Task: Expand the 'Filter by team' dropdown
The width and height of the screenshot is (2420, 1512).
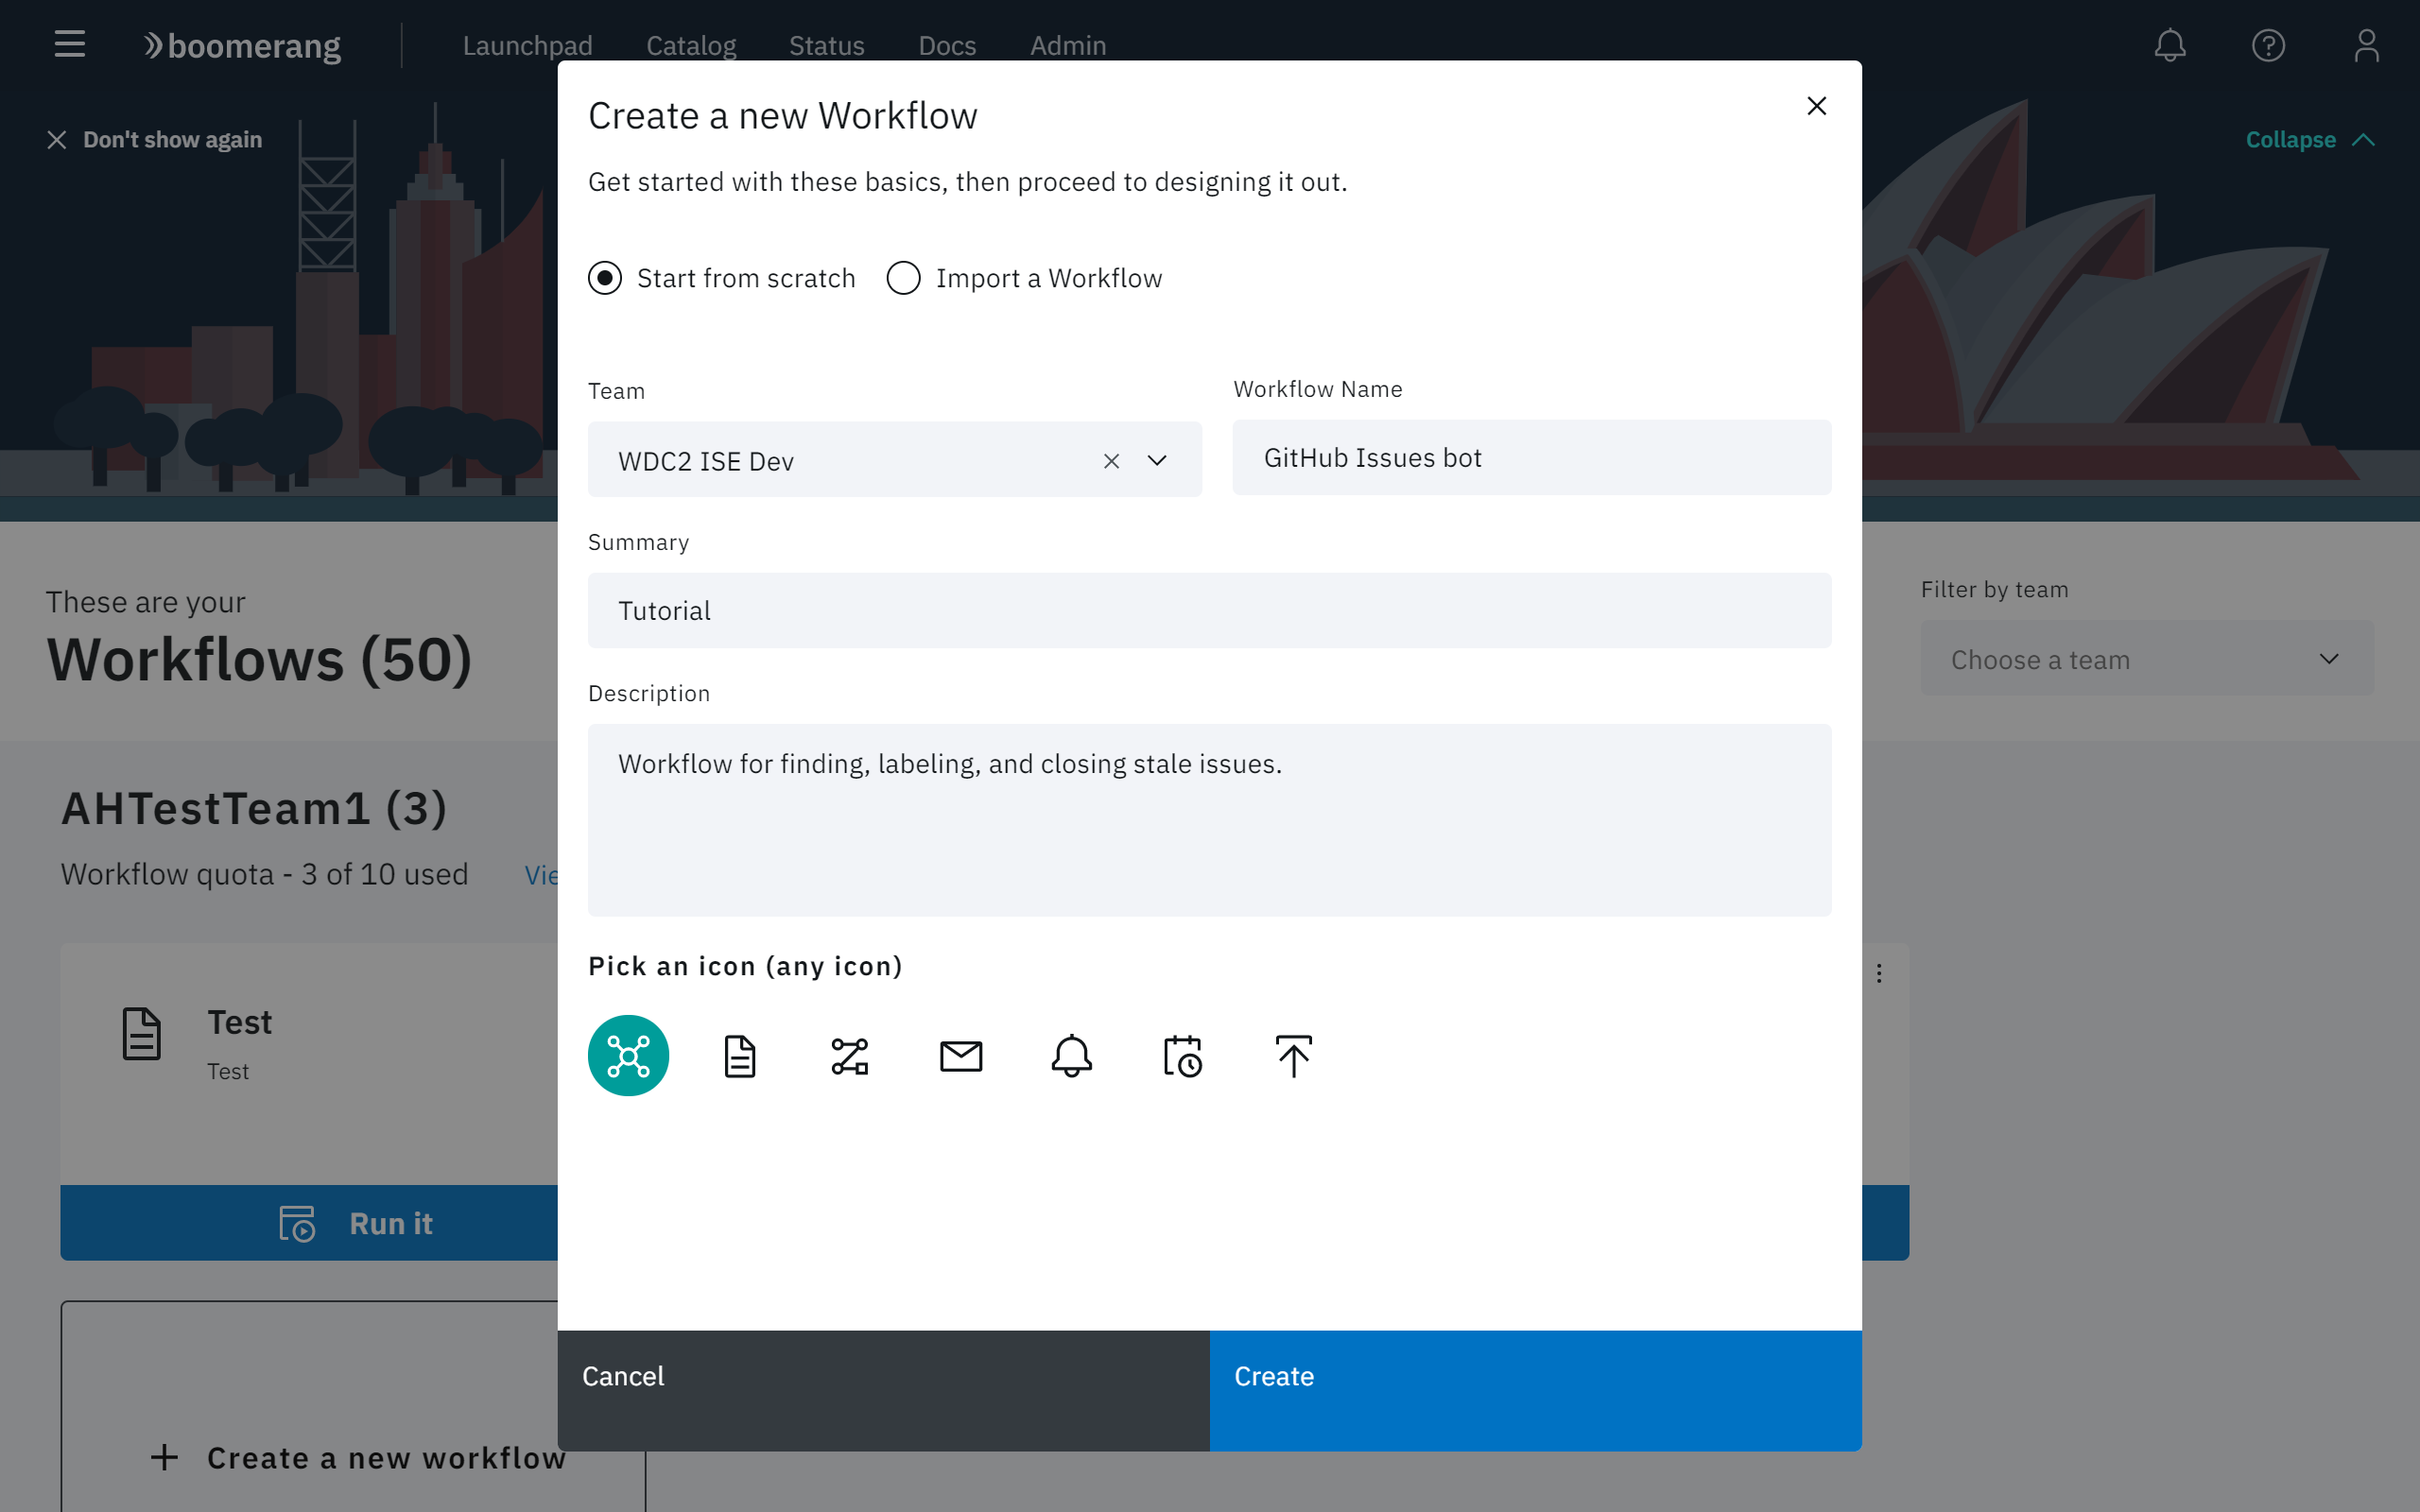Action: pos(2148,659)
